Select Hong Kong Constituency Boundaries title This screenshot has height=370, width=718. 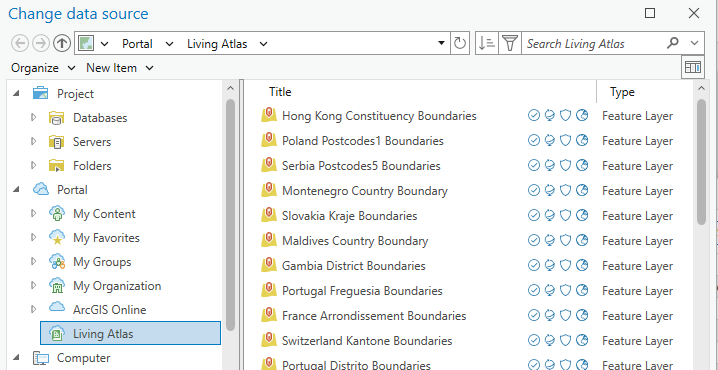coord(379,116)
